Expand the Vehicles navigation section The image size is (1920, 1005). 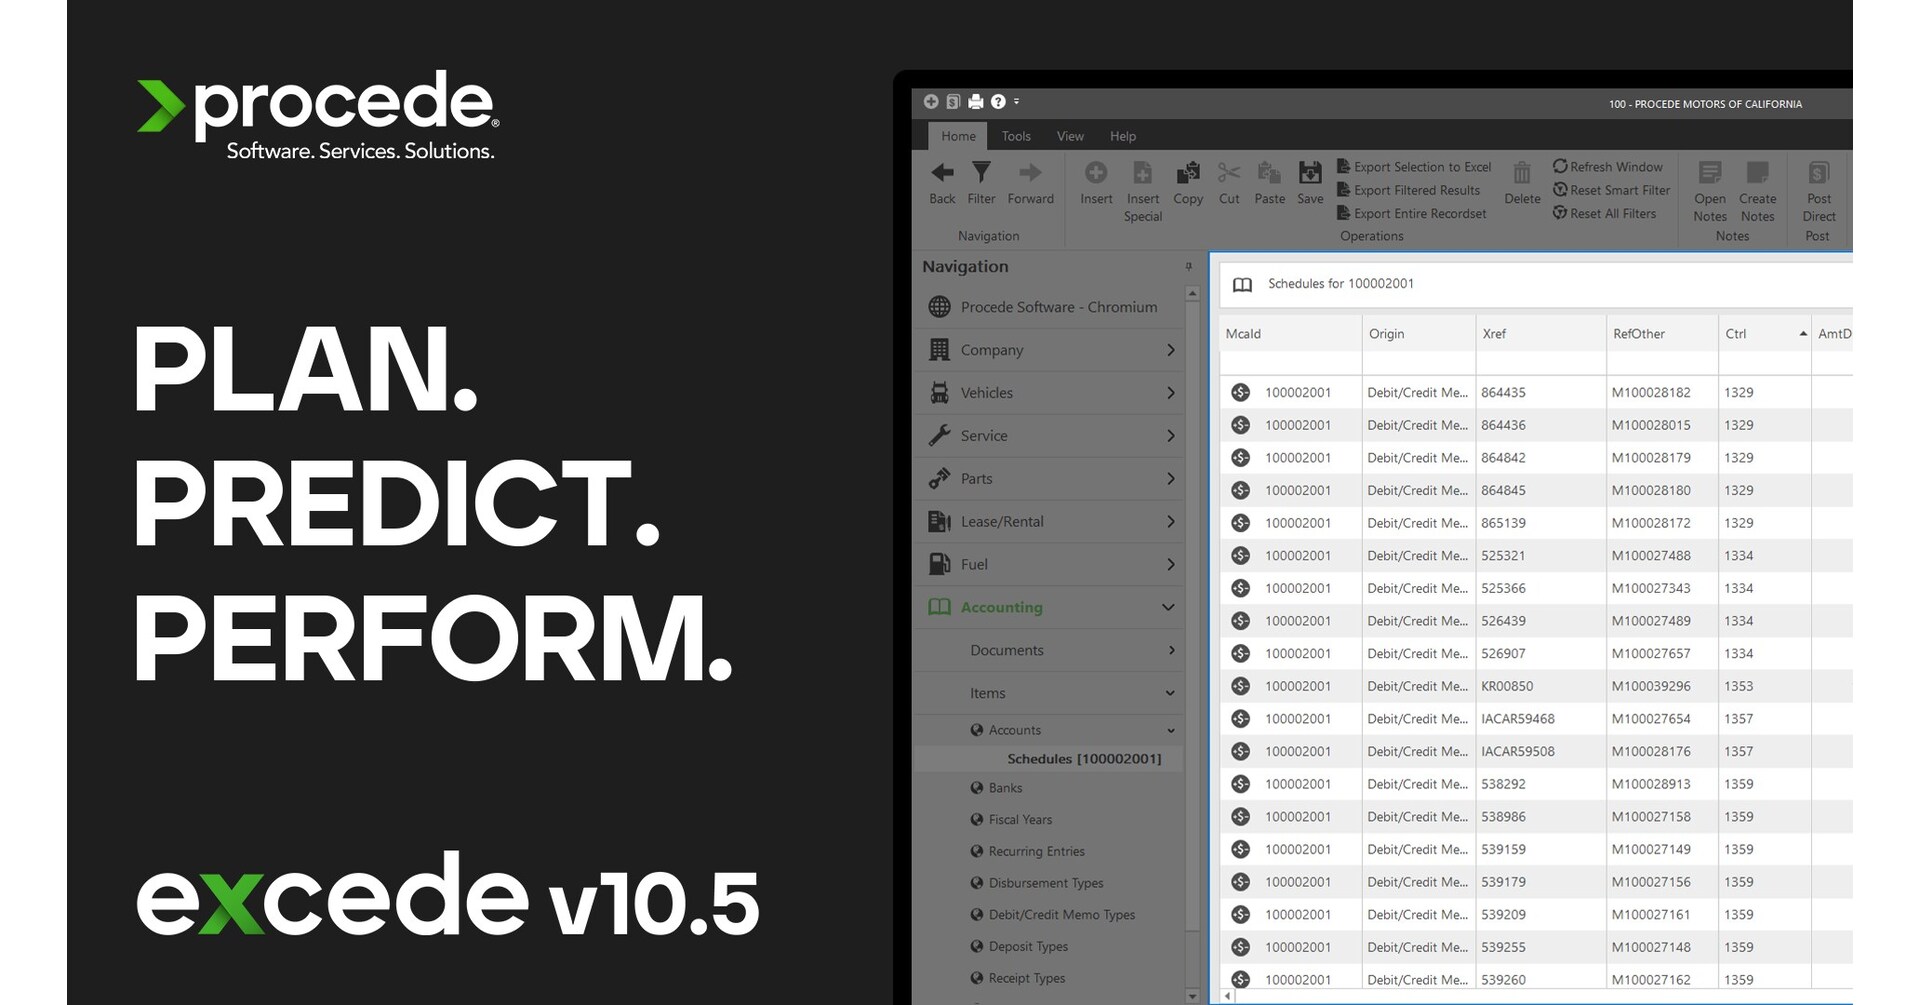(1169, 392)
